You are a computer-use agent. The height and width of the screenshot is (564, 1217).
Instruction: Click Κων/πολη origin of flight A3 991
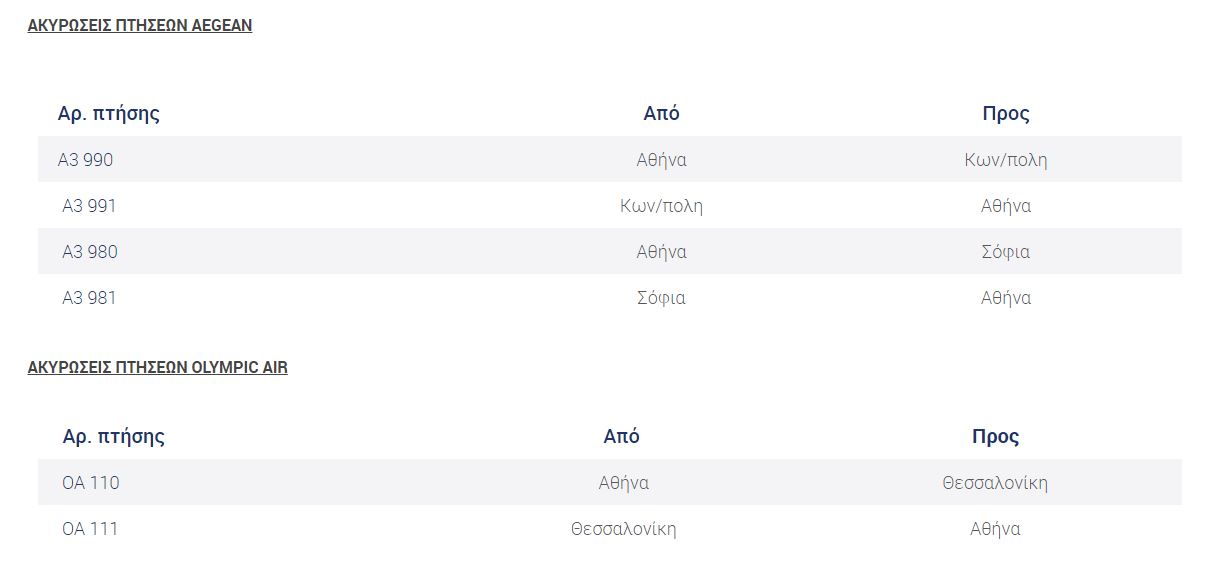click(661, 206)
